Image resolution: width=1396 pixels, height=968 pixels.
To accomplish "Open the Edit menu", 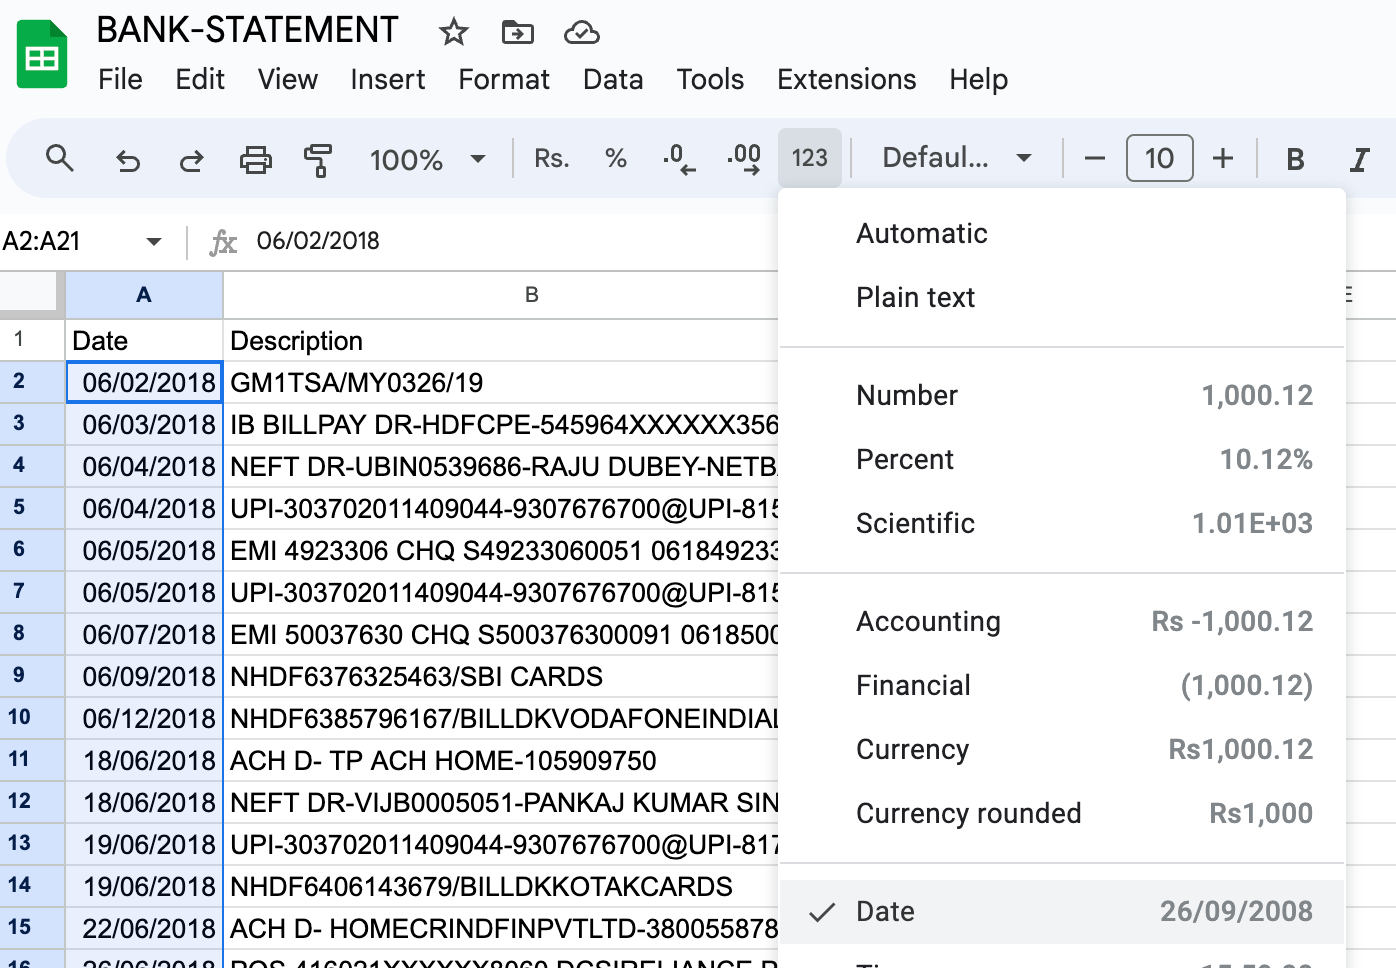I will click(200, 79).
